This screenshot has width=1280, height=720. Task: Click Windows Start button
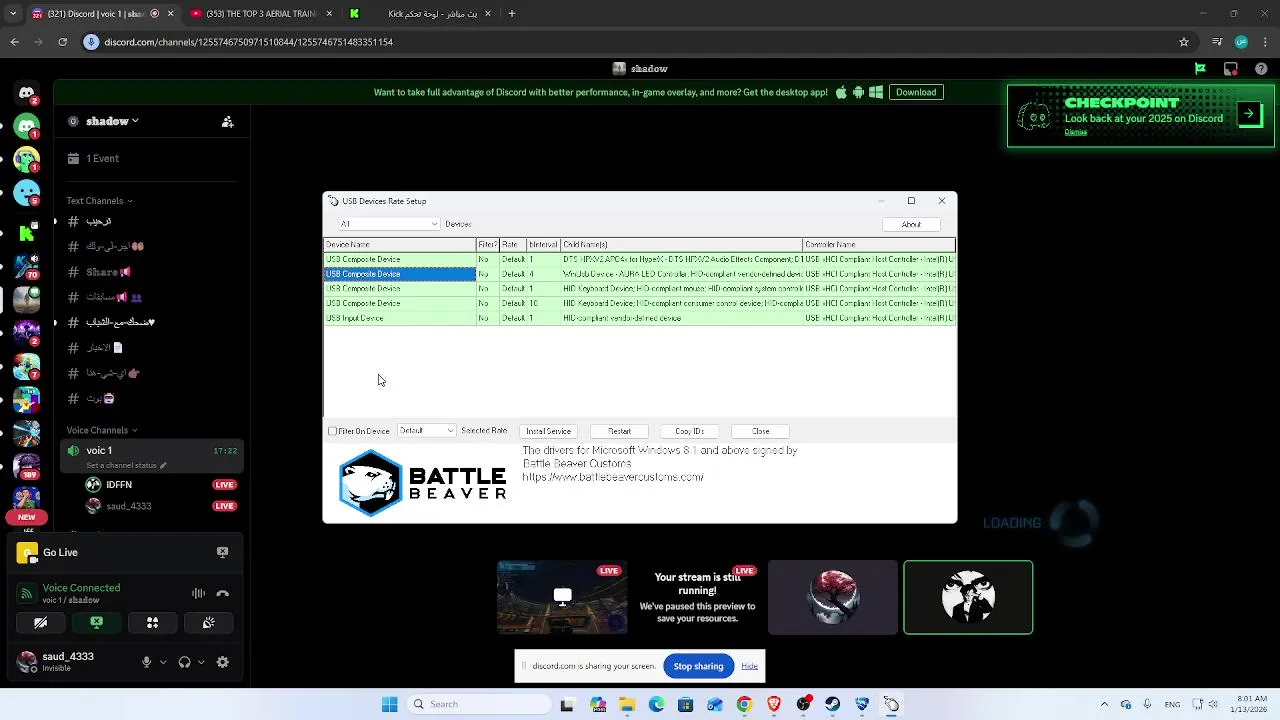389,704
